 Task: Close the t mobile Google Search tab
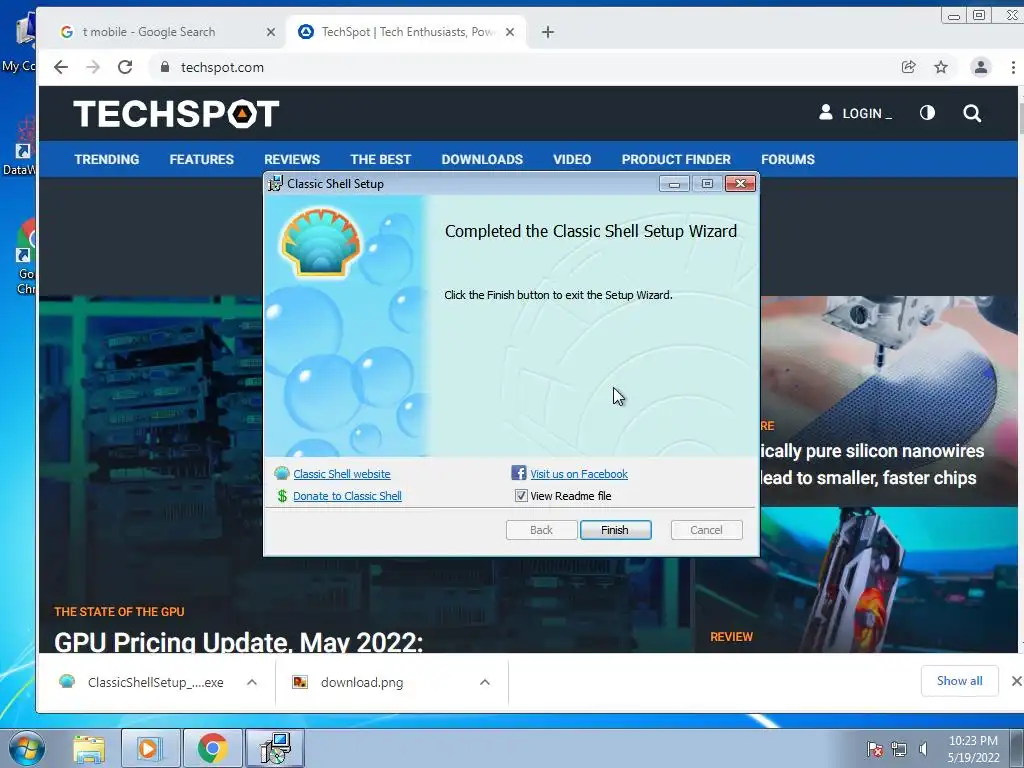click(x=270, y=32)
